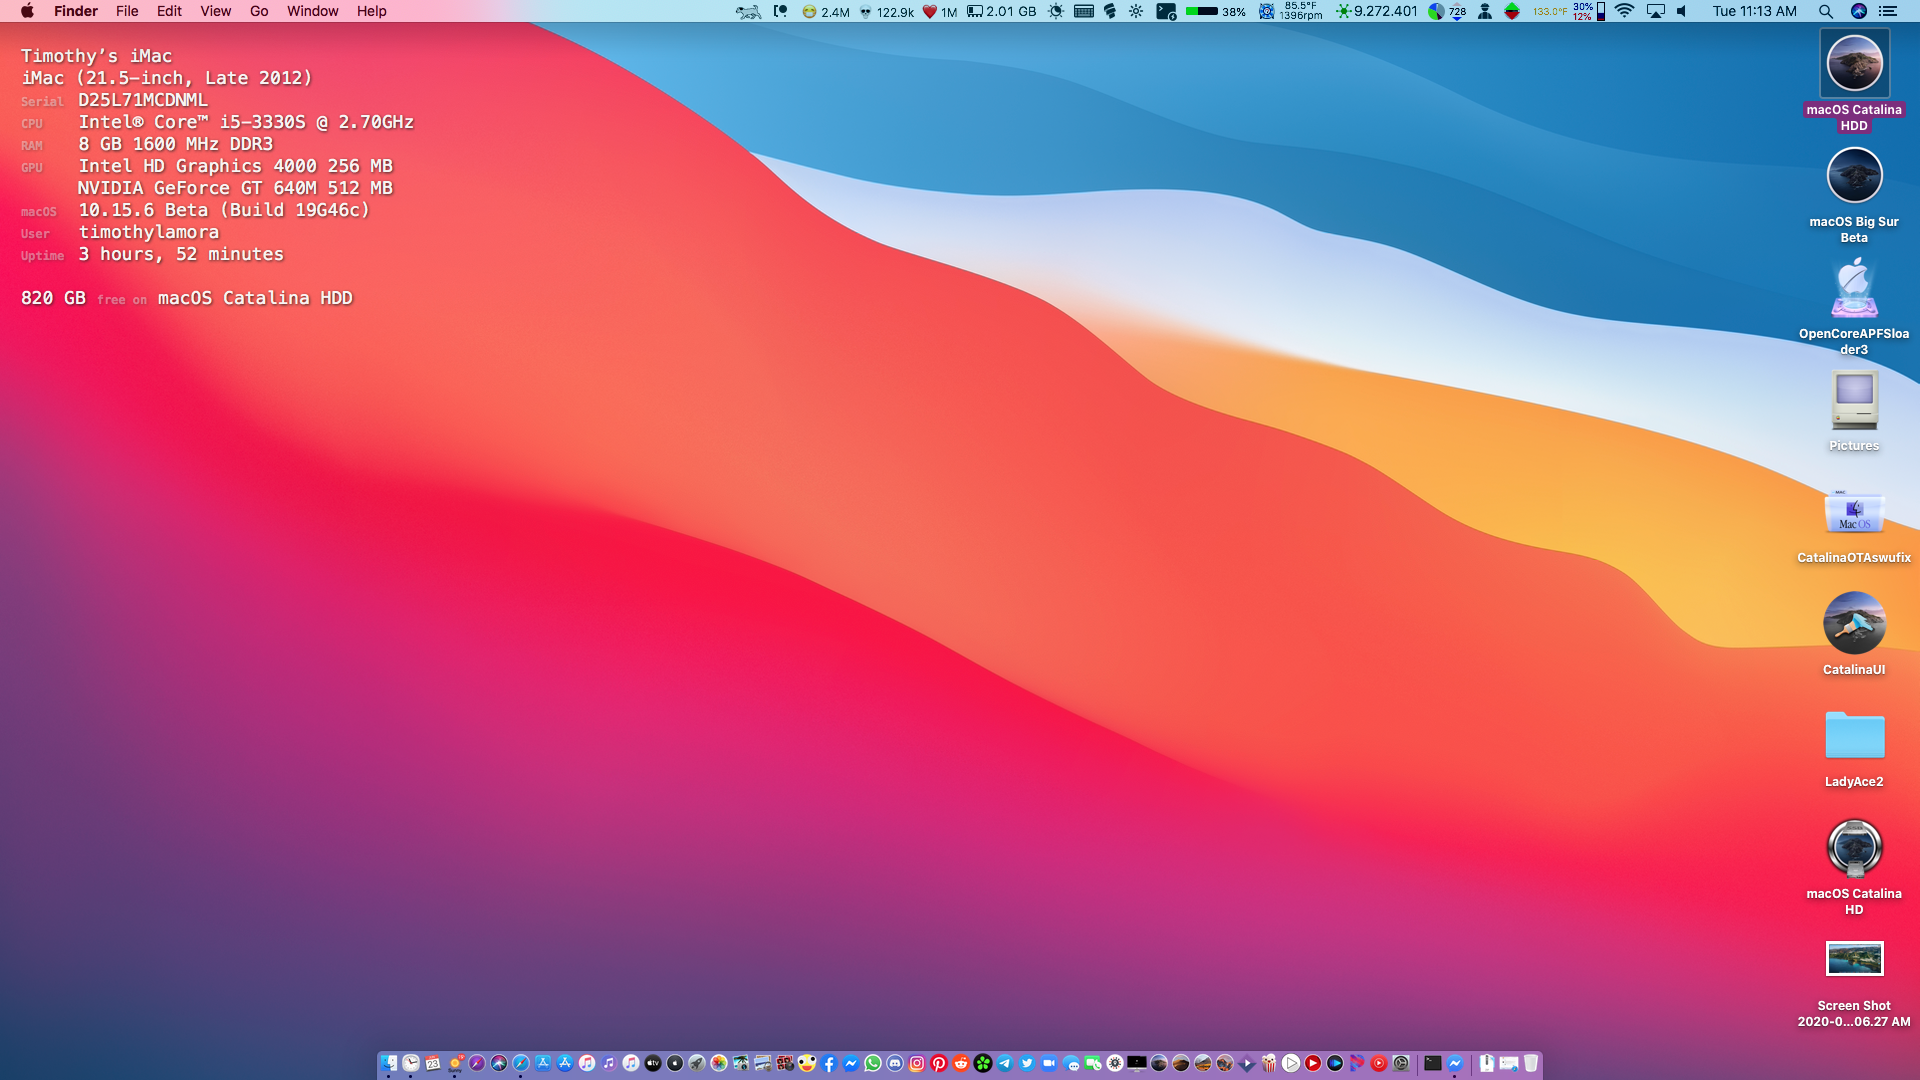Launch WhatsApp from the Dock
Image resolution: width=1920 pixels, height=1080 pixels.
point(873,1063)
